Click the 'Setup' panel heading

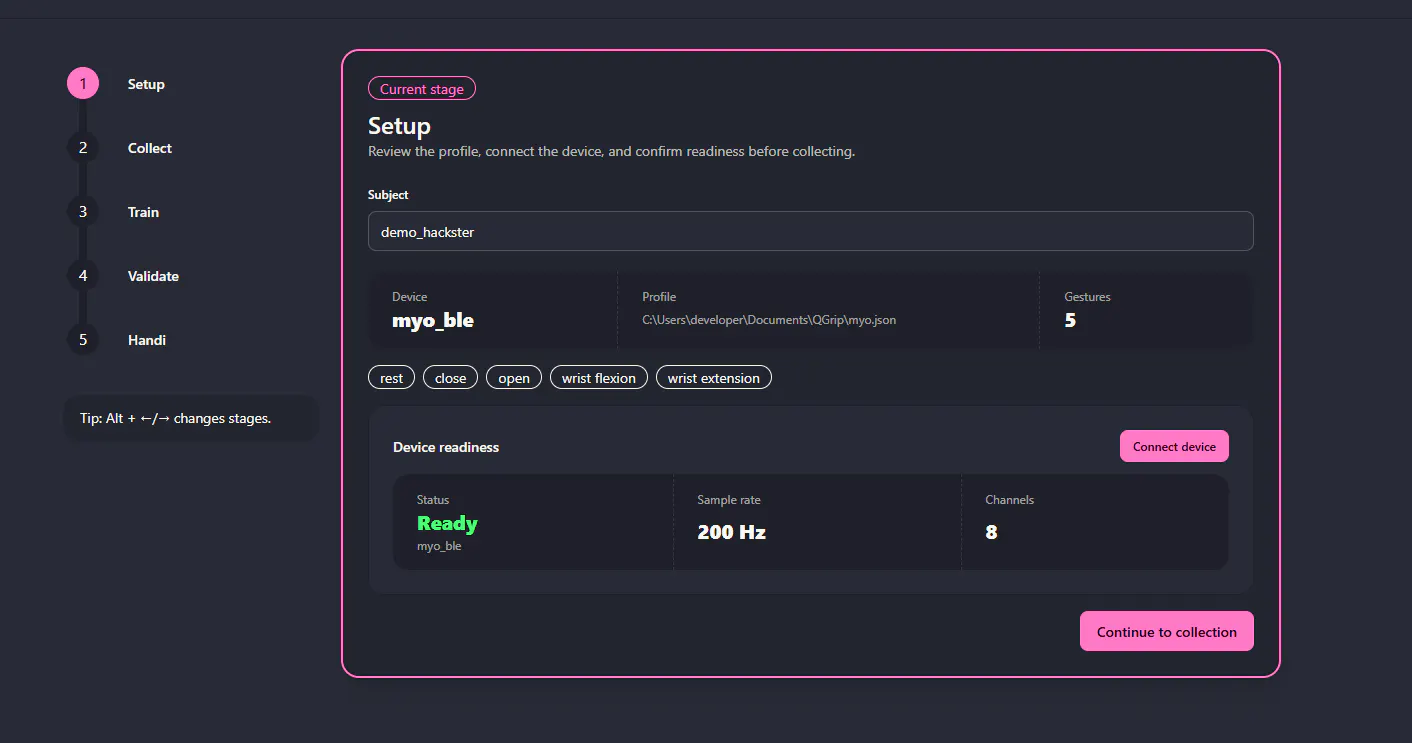[400, 126]
